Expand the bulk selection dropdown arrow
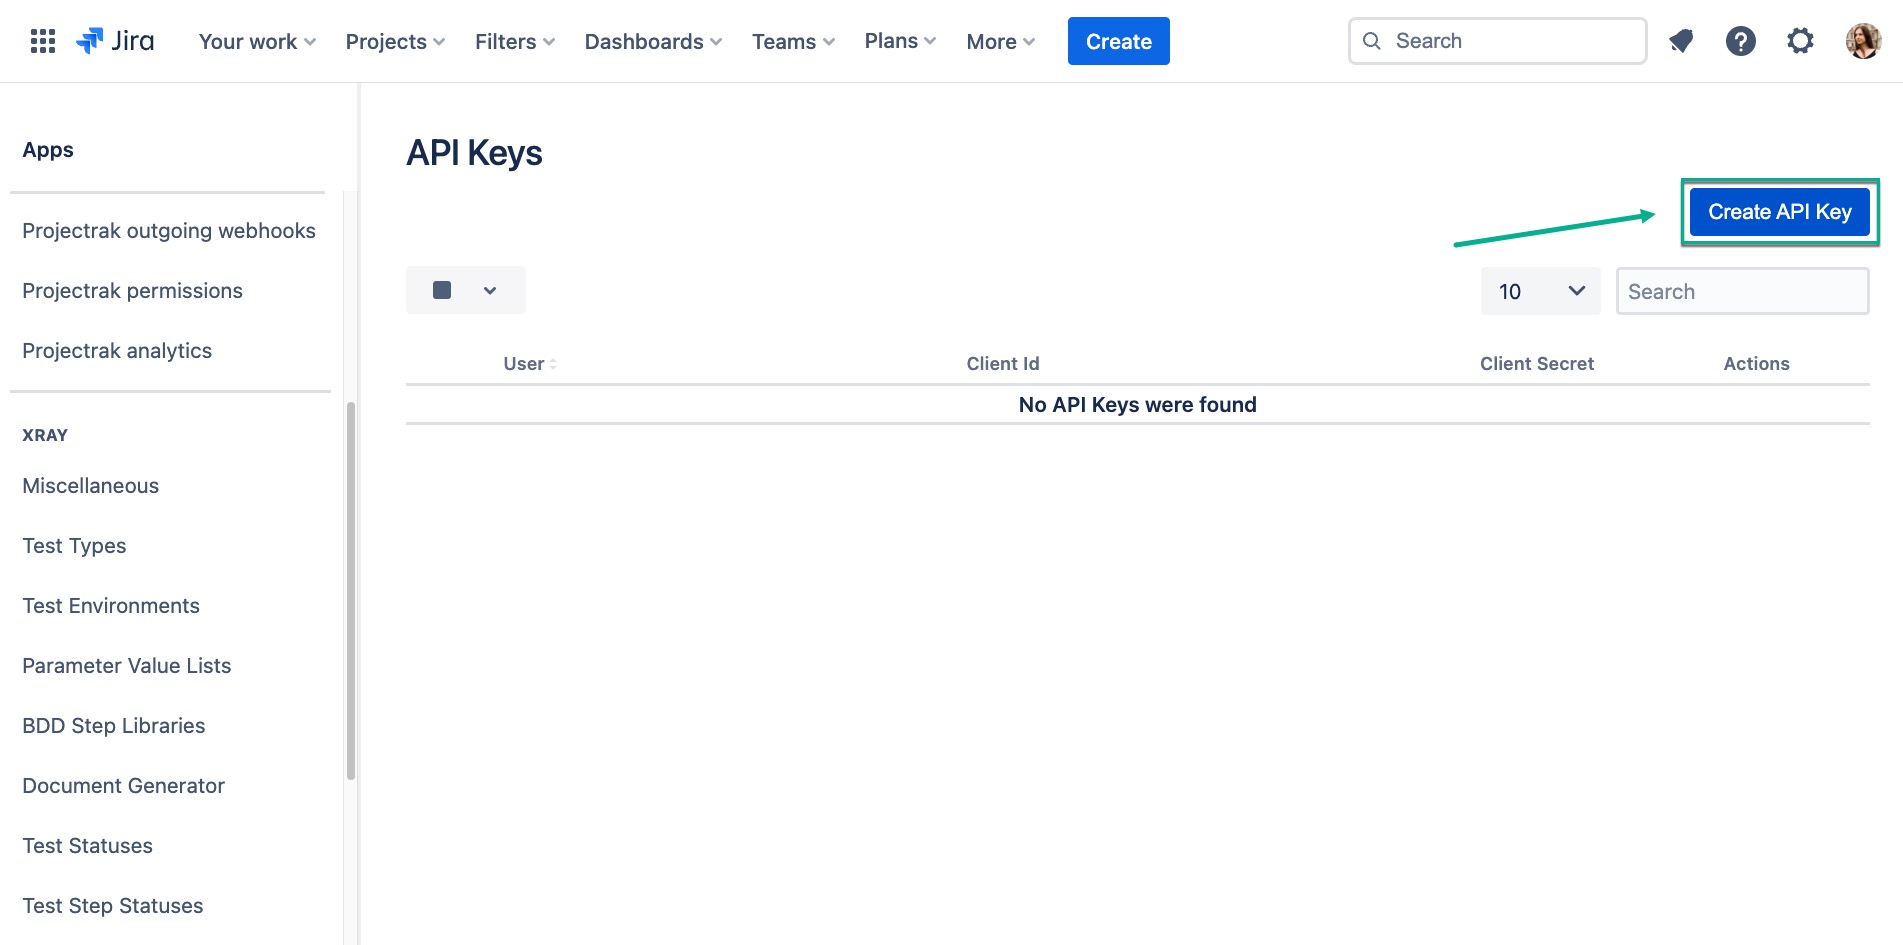This screenshot has width=1903, height=945. pos(490,291)
